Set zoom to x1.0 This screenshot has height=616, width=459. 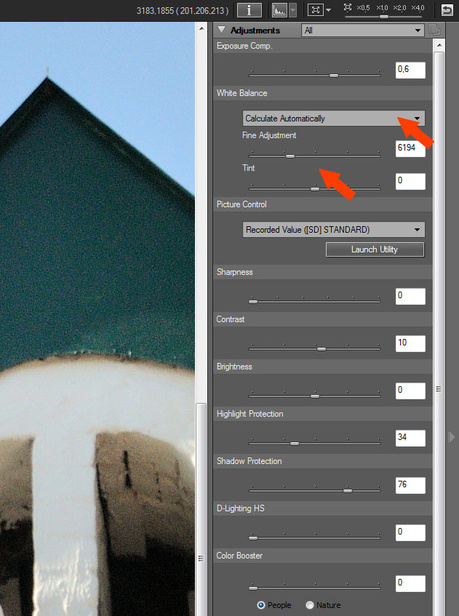[382, 7]
